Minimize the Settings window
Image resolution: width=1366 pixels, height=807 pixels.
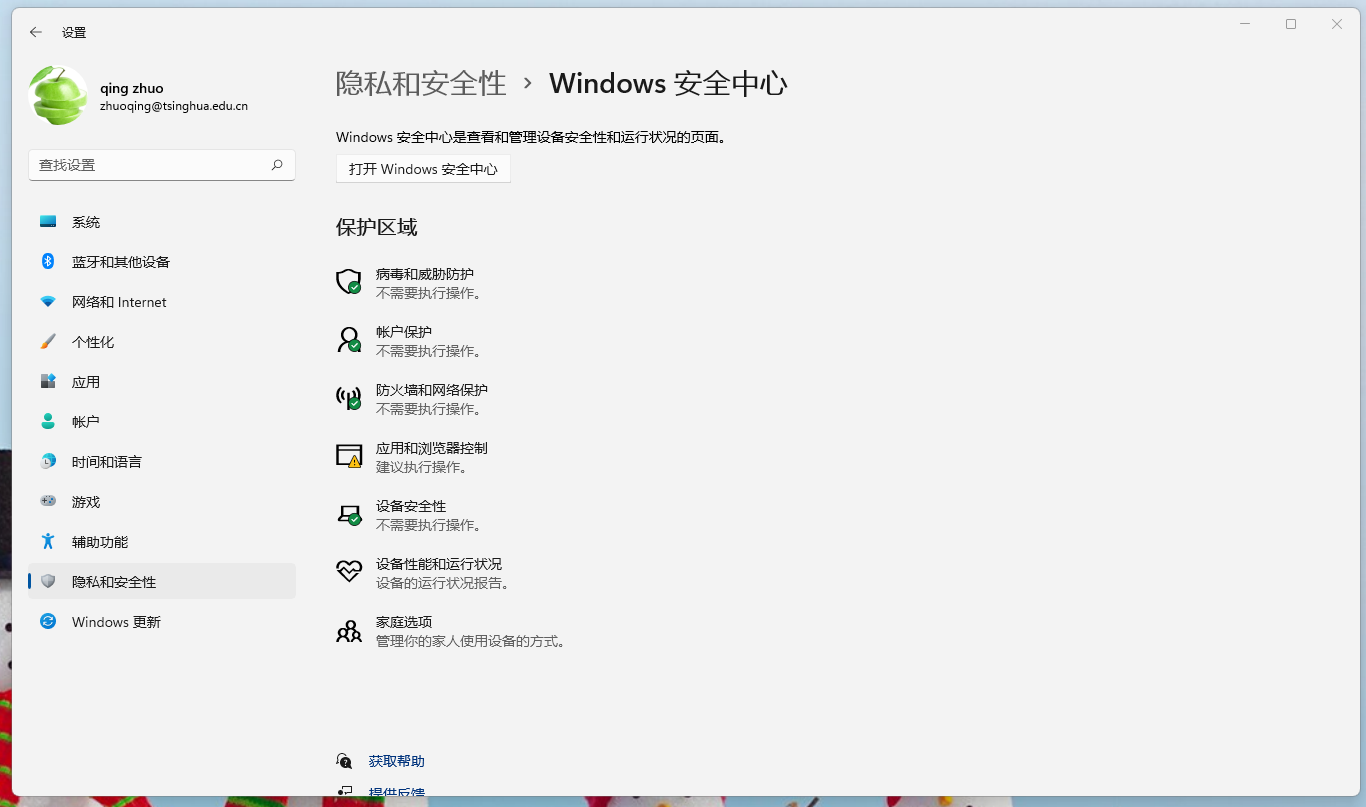(1245, 24)
